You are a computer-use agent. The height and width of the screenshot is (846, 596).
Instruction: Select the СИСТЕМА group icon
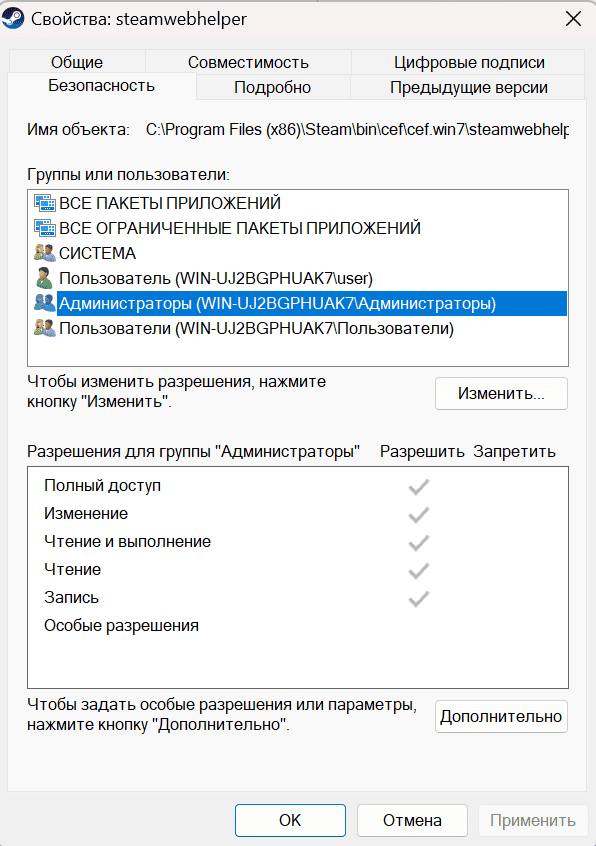(45, 253)
